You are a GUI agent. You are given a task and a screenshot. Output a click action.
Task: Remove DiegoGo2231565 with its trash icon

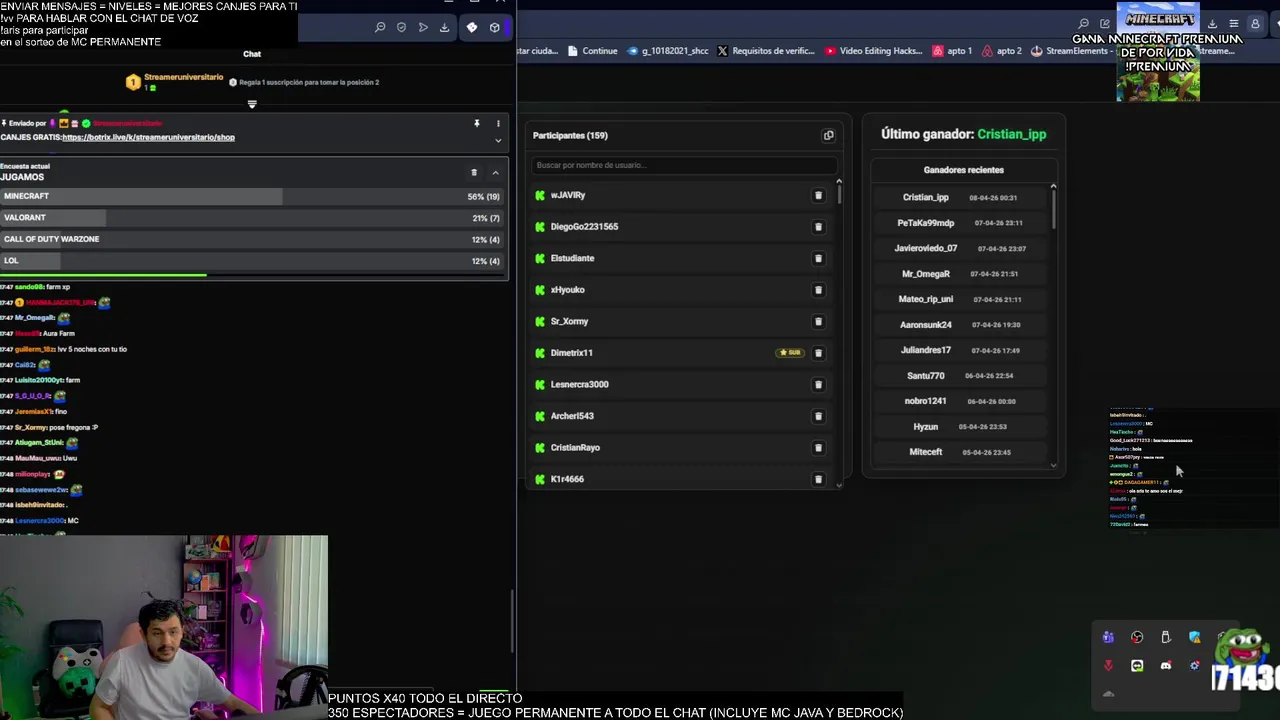(818, 227)
